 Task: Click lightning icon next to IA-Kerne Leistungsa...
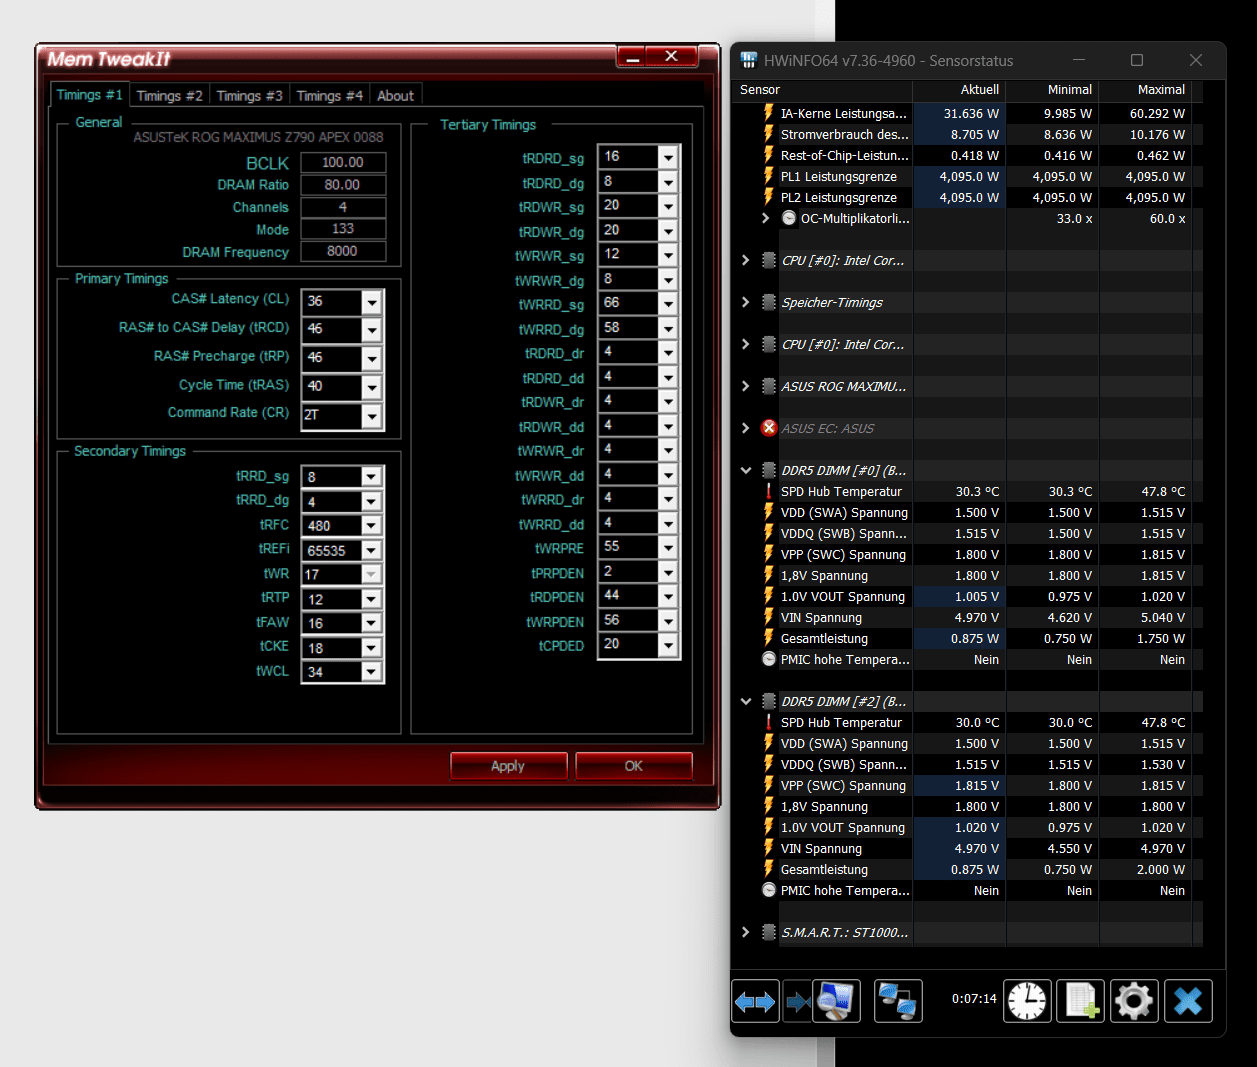[x=769, y=113]
